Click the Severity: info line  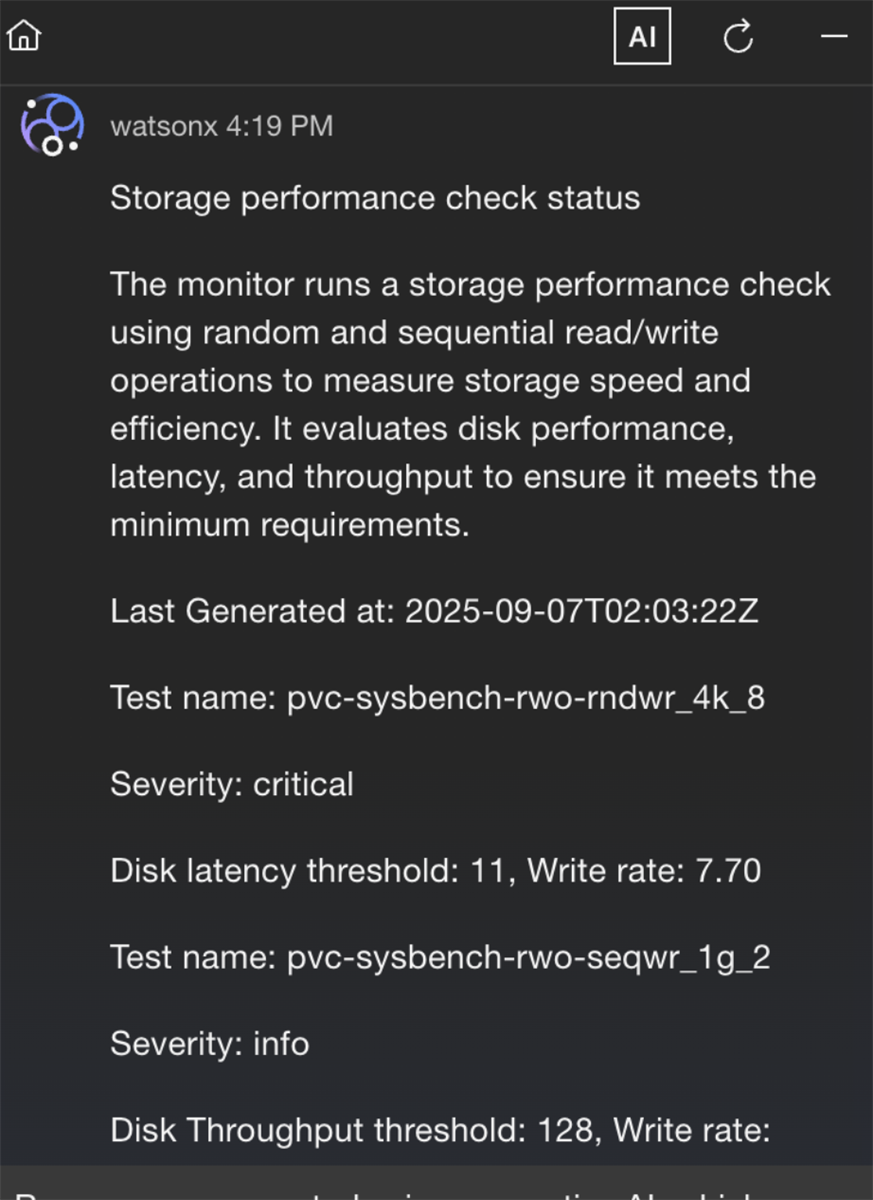pos(209,1044)
